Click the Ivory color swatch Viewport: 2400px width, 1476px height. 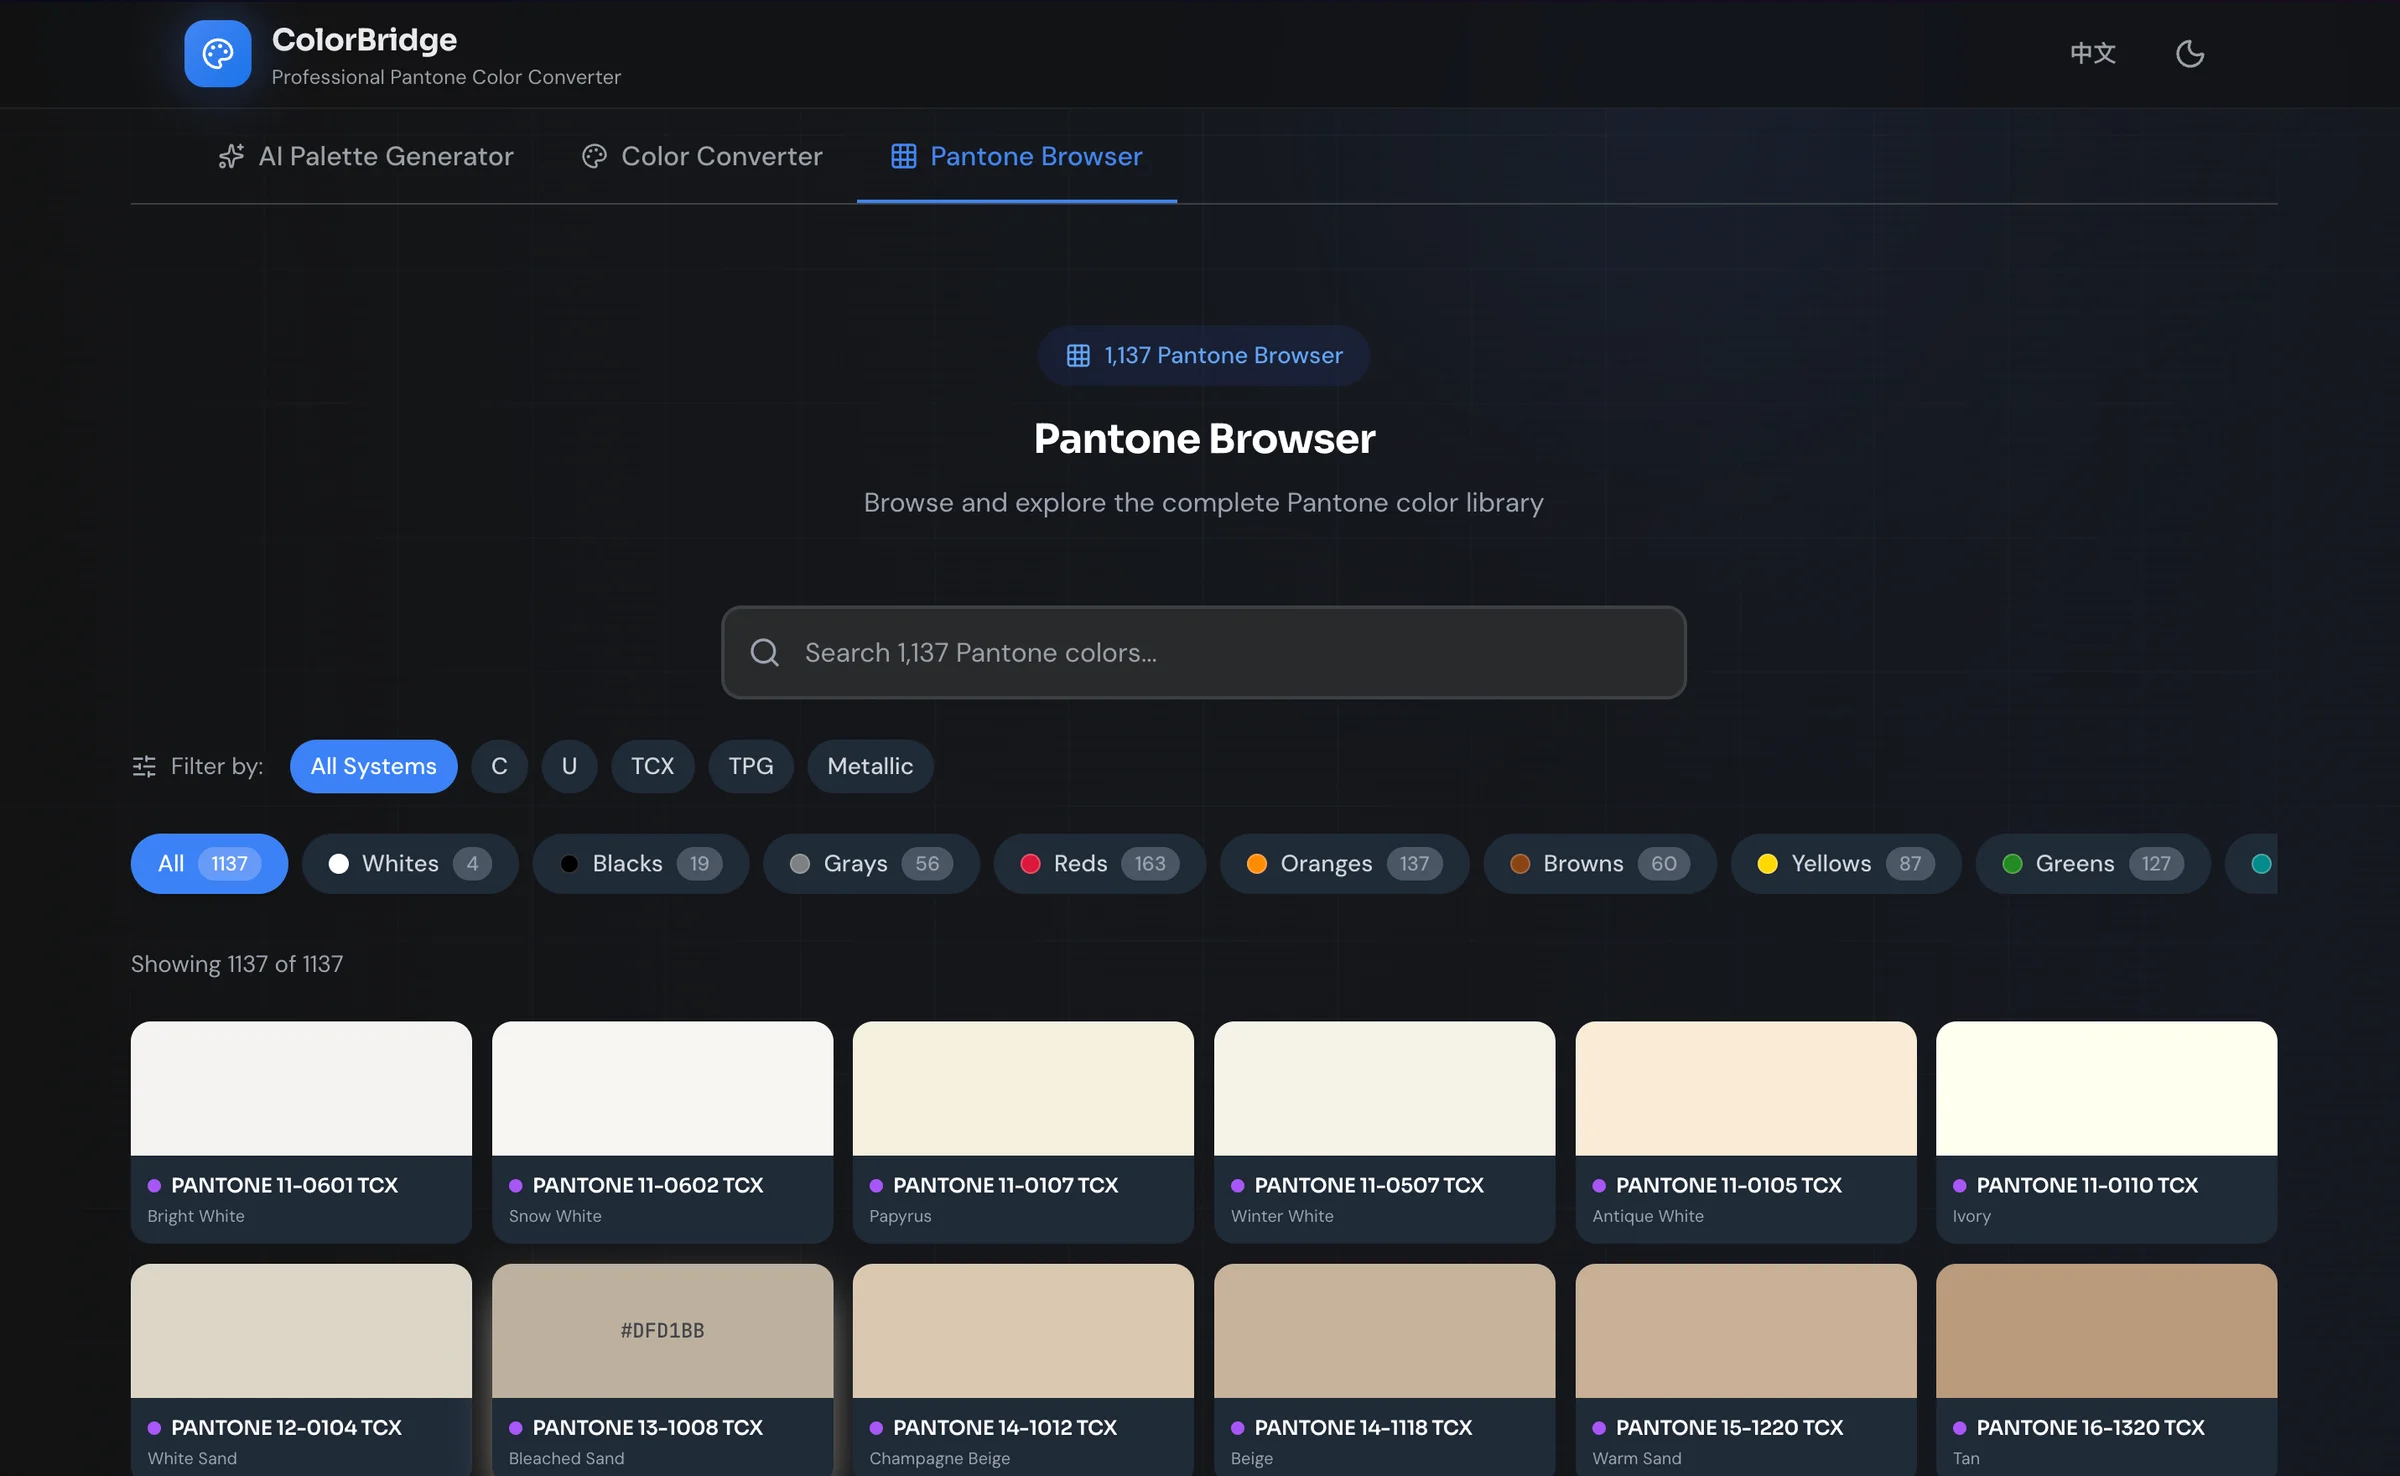coord(2107,1088)
